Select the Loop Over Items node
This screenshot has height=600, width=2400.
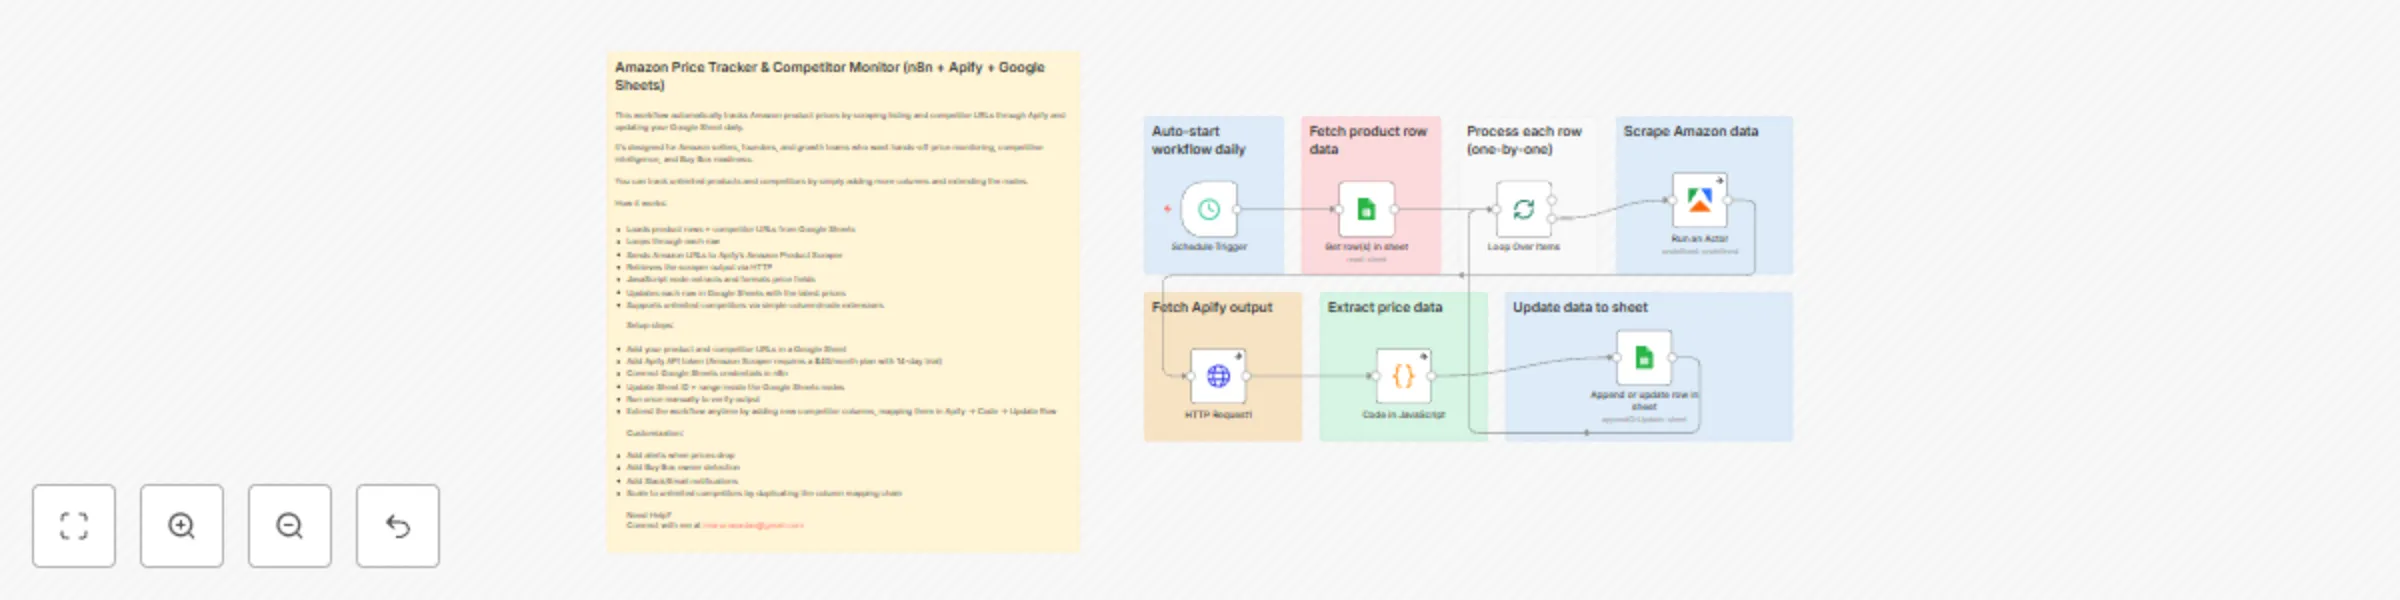[1523, 209]
